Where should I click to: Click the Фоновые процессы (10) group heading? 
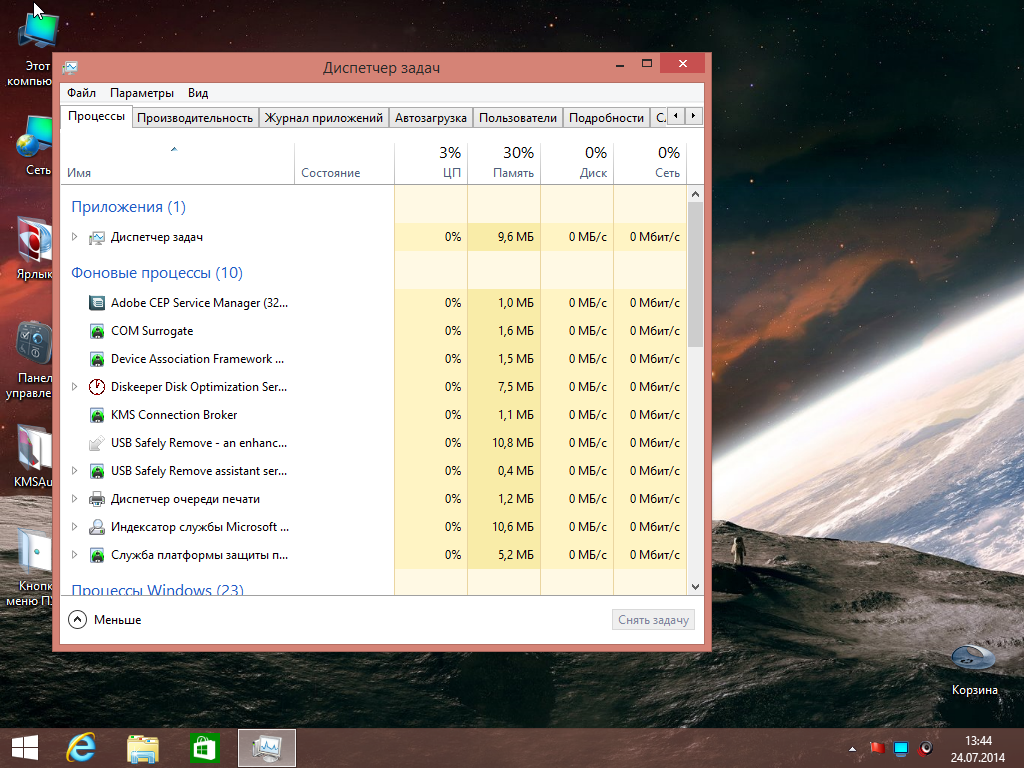(x=157, y=273)
